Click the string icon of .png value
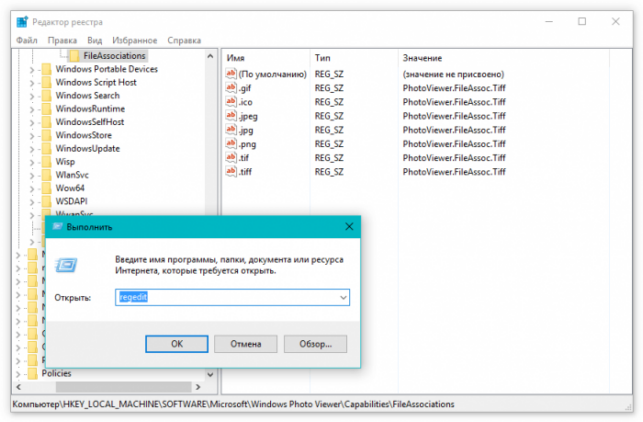 (231, 144)
